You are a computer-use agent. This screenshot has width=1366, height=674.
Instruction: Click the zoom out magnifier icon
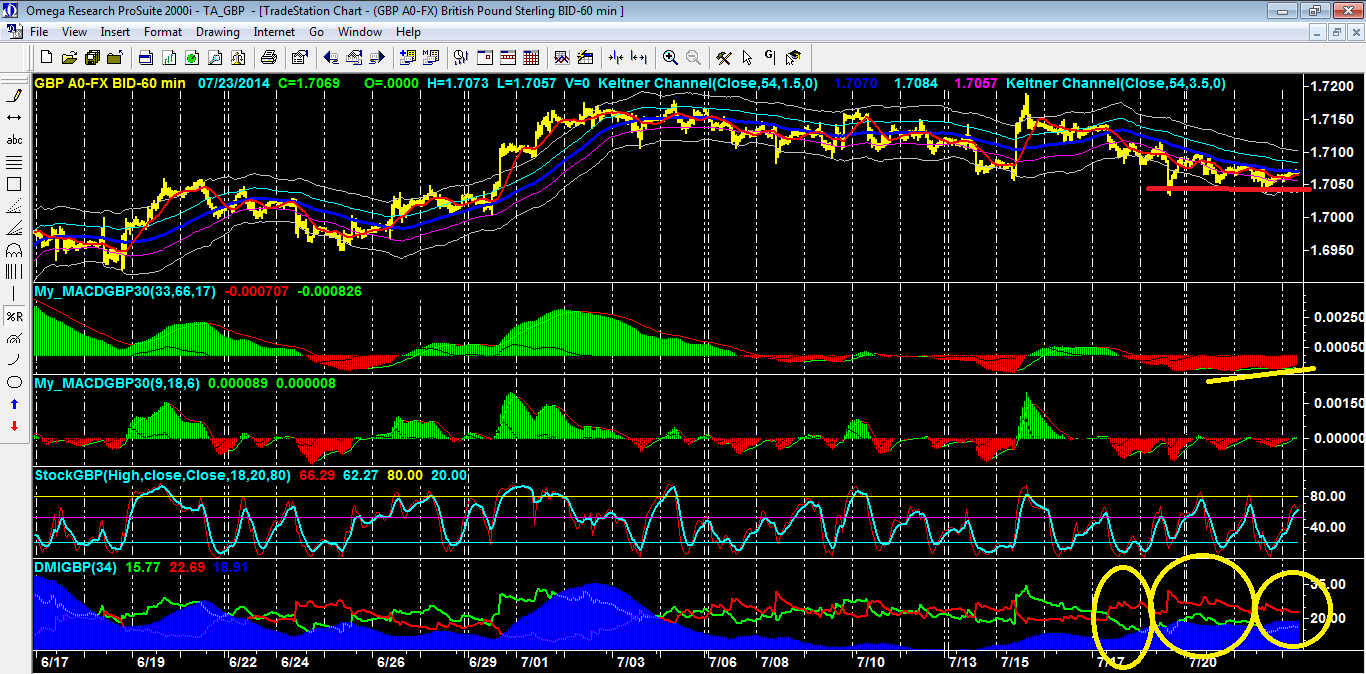tap(692, 57)
